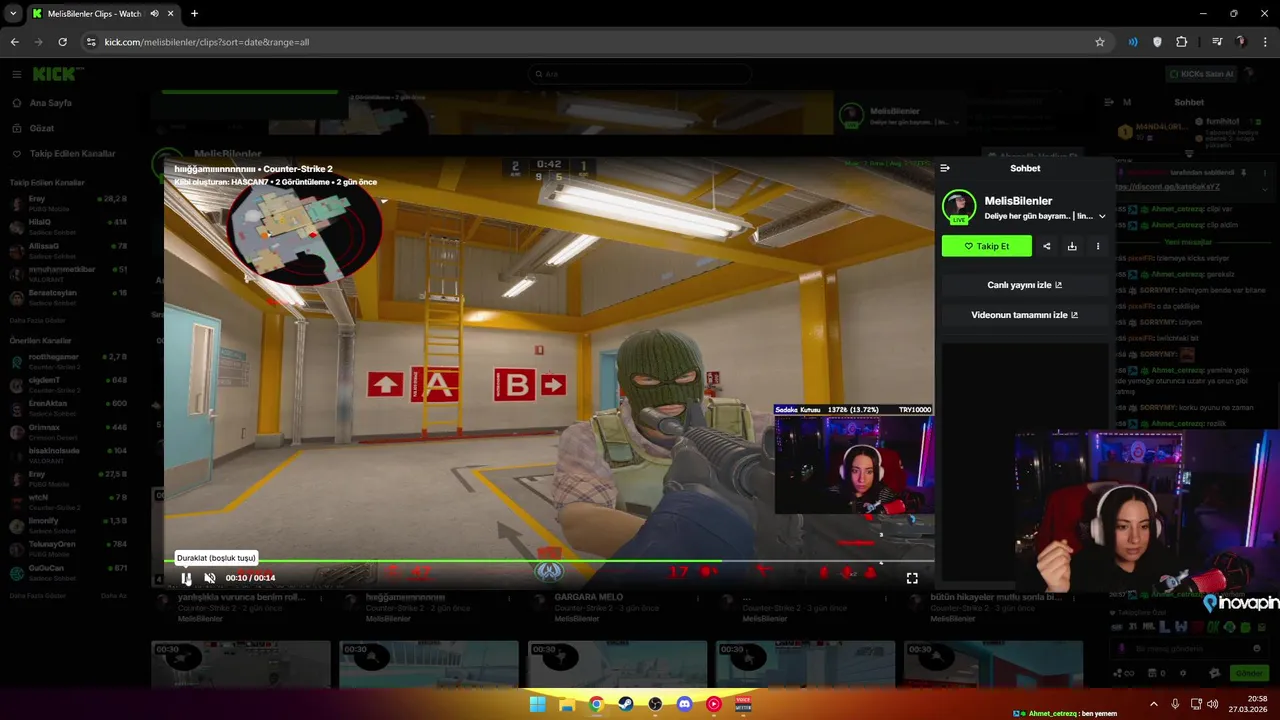Click the Chrome address bar URL

(x=207, y=42)
